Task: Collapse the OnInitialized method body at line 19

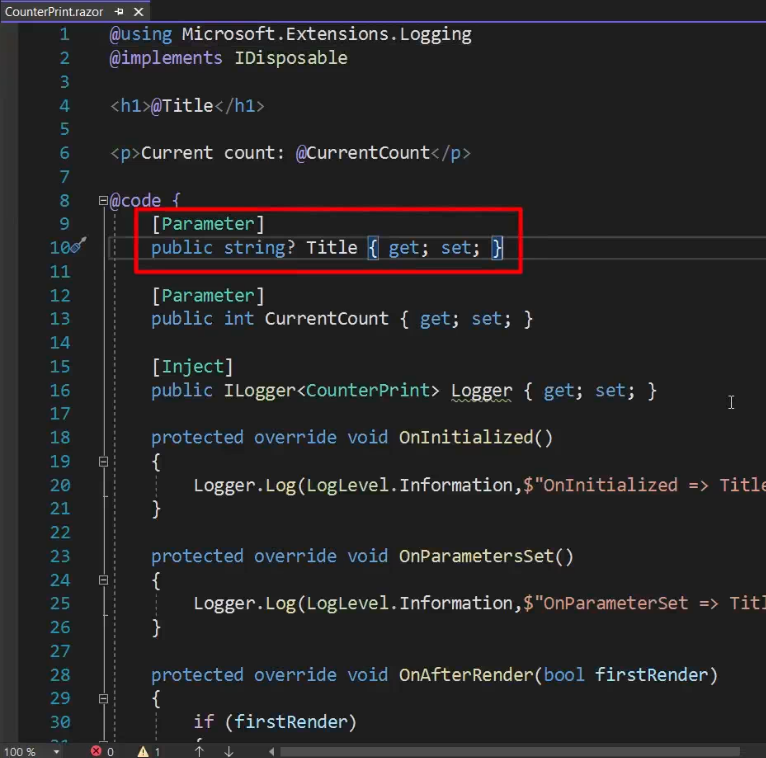Action: point(103,461)
